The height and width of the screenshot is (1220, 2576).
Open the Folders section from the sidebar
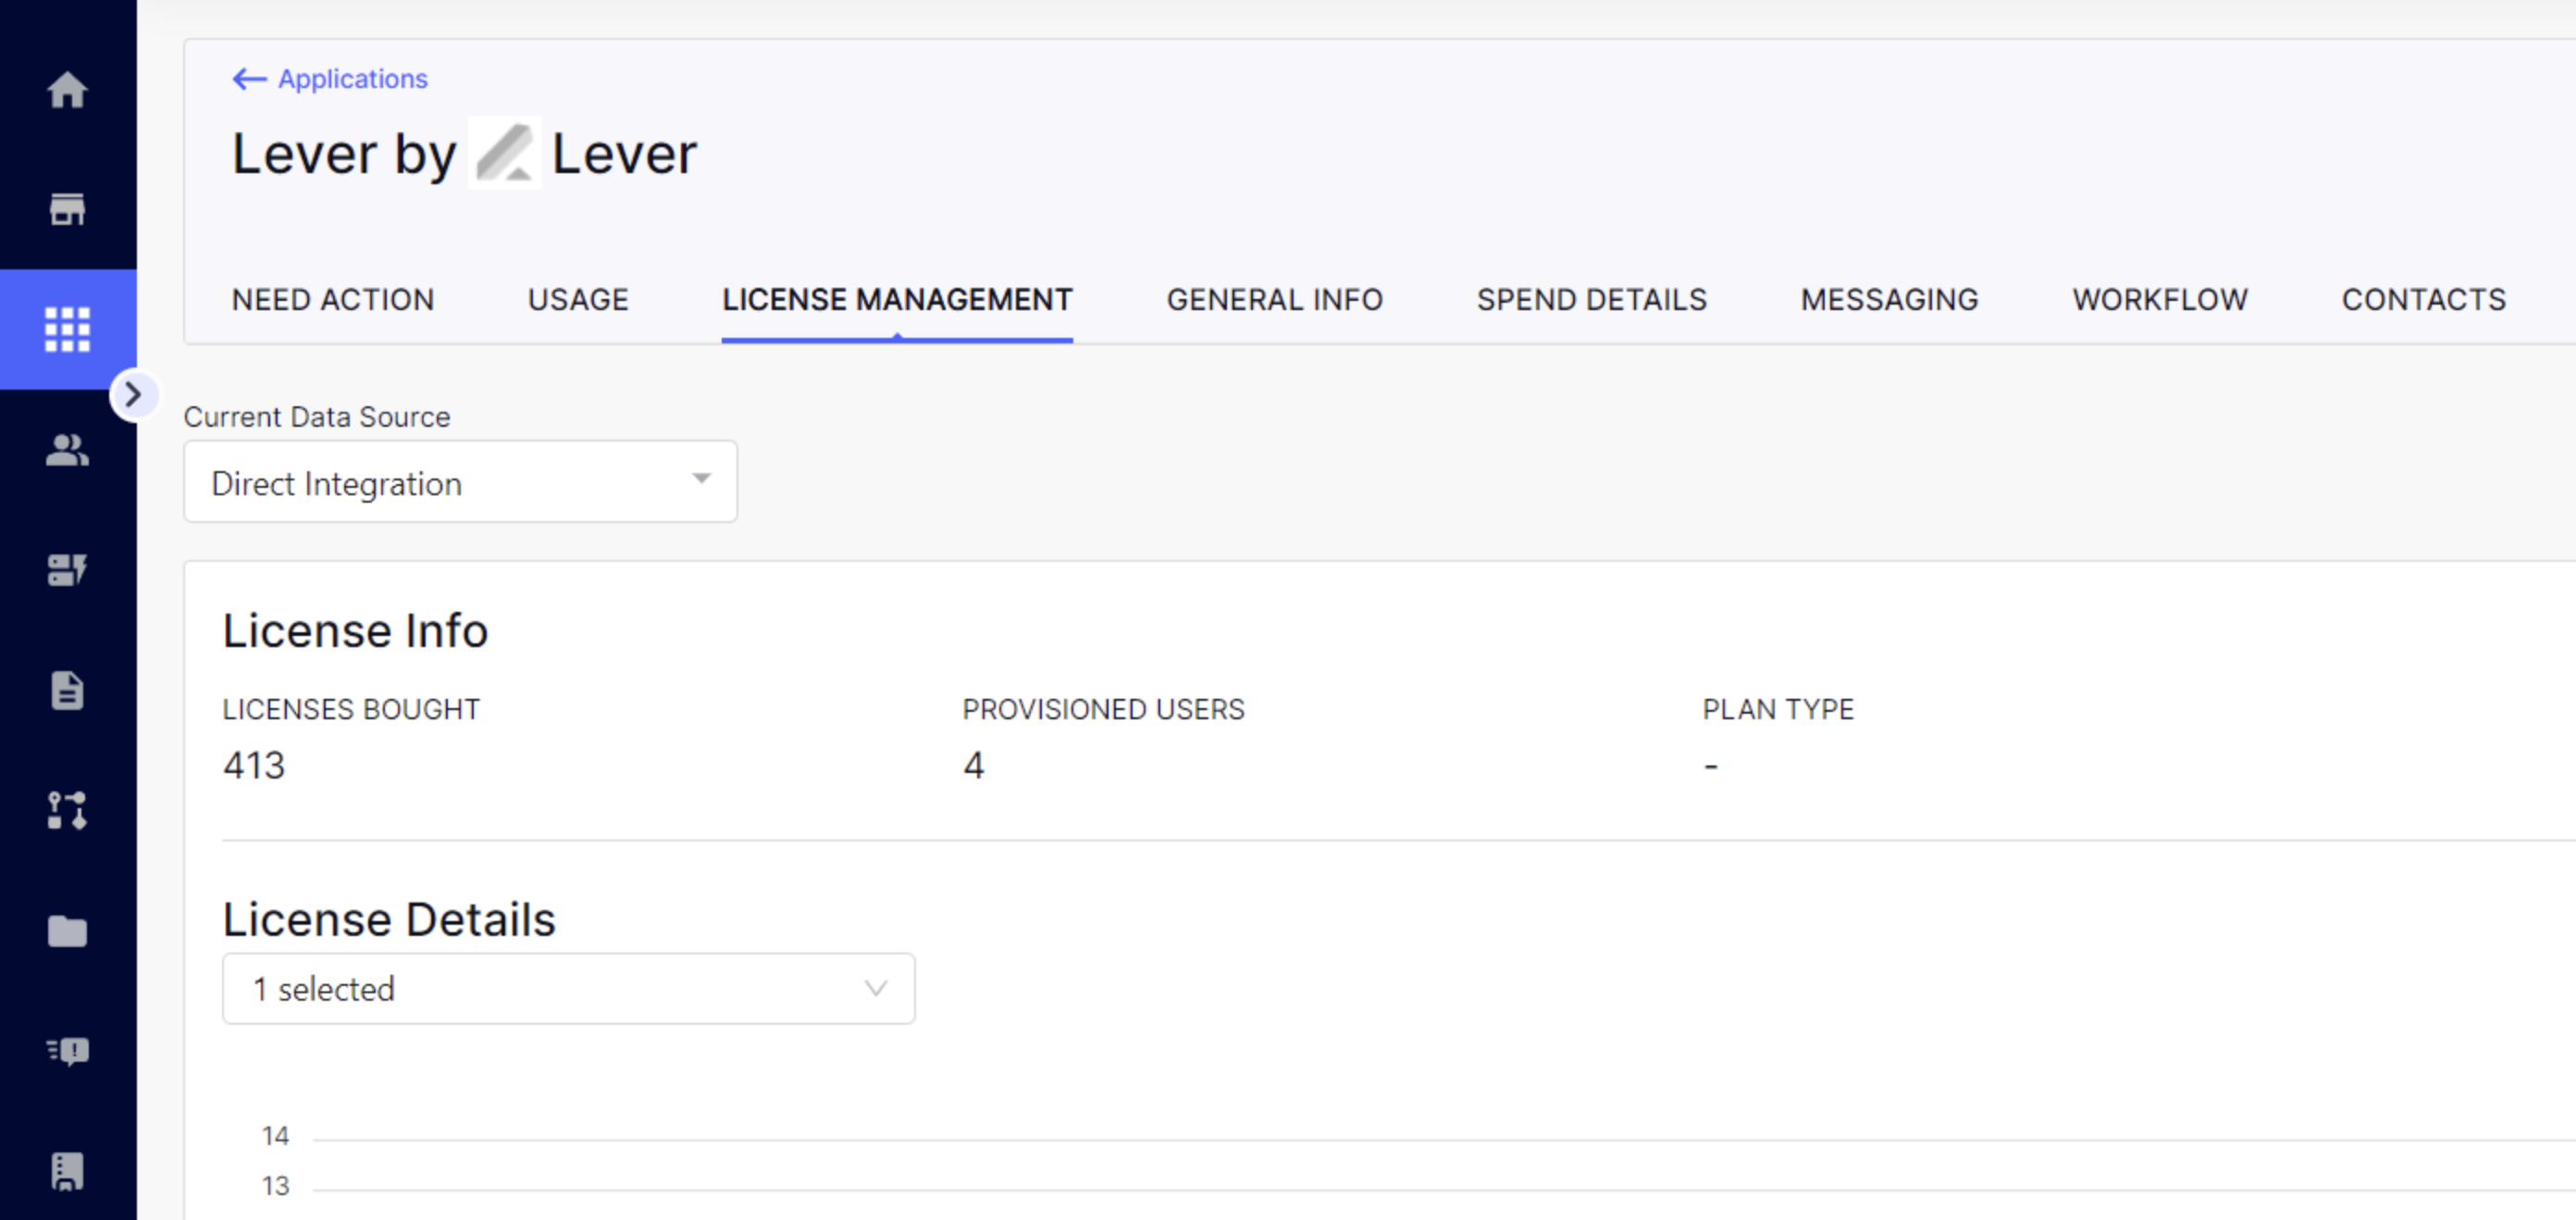pyautogui.click(x=68, y=932)
